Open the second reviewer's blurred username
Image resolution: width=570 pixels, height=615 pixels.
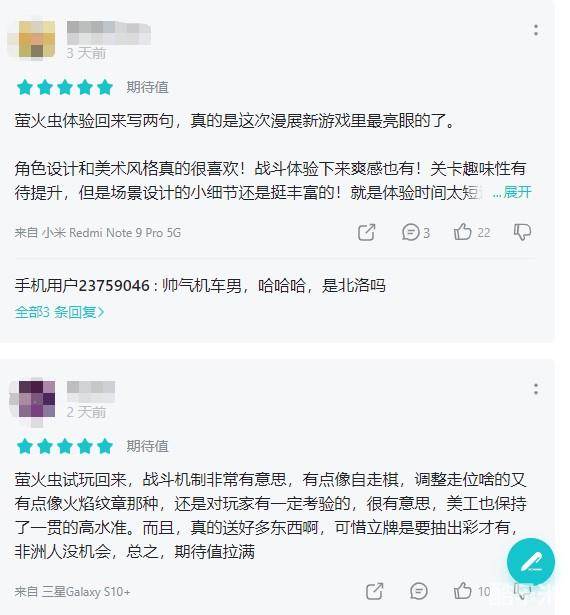click(91, 391)
